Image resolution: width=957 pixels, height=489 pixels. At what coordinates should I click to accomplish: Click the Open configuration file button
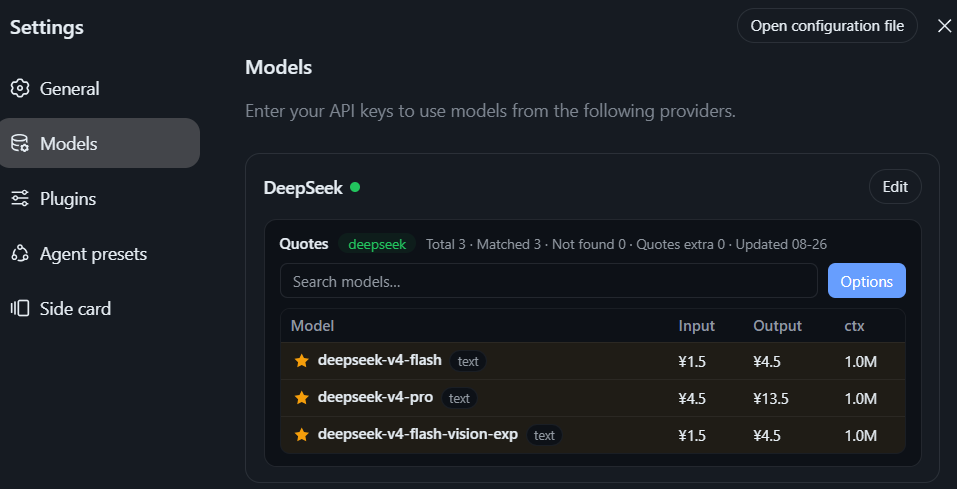tap(827, 26)
